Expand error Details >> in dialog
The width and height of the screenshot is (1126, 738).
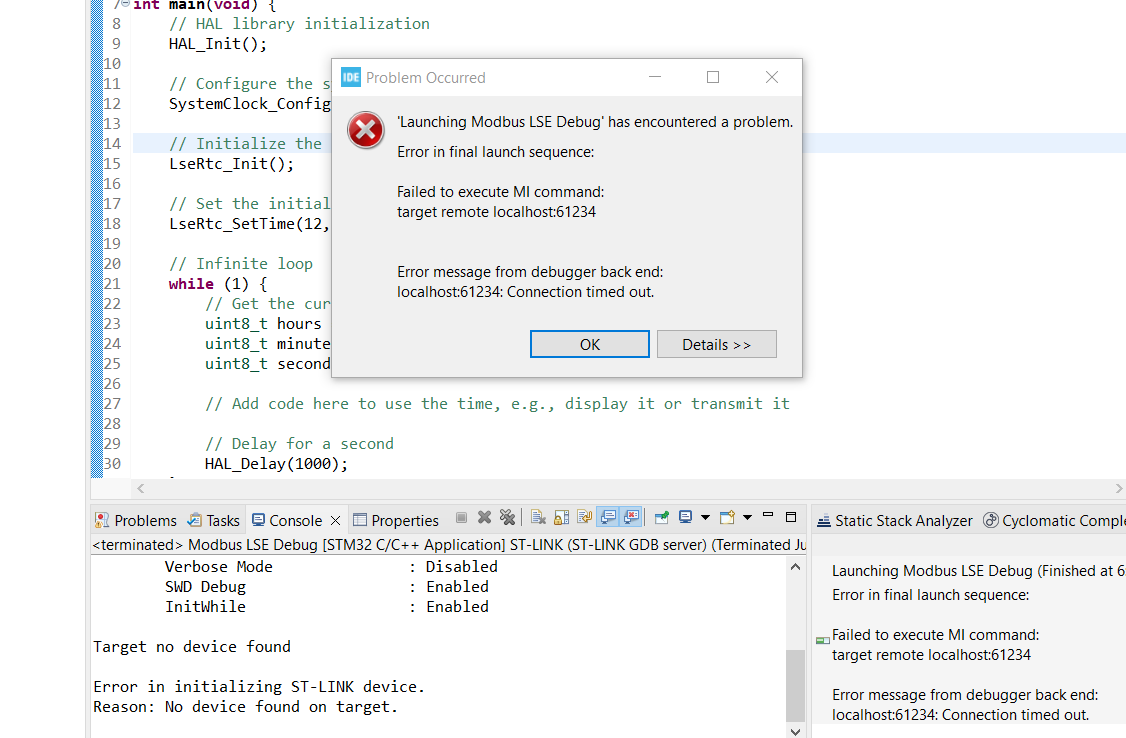coord(717,345)
